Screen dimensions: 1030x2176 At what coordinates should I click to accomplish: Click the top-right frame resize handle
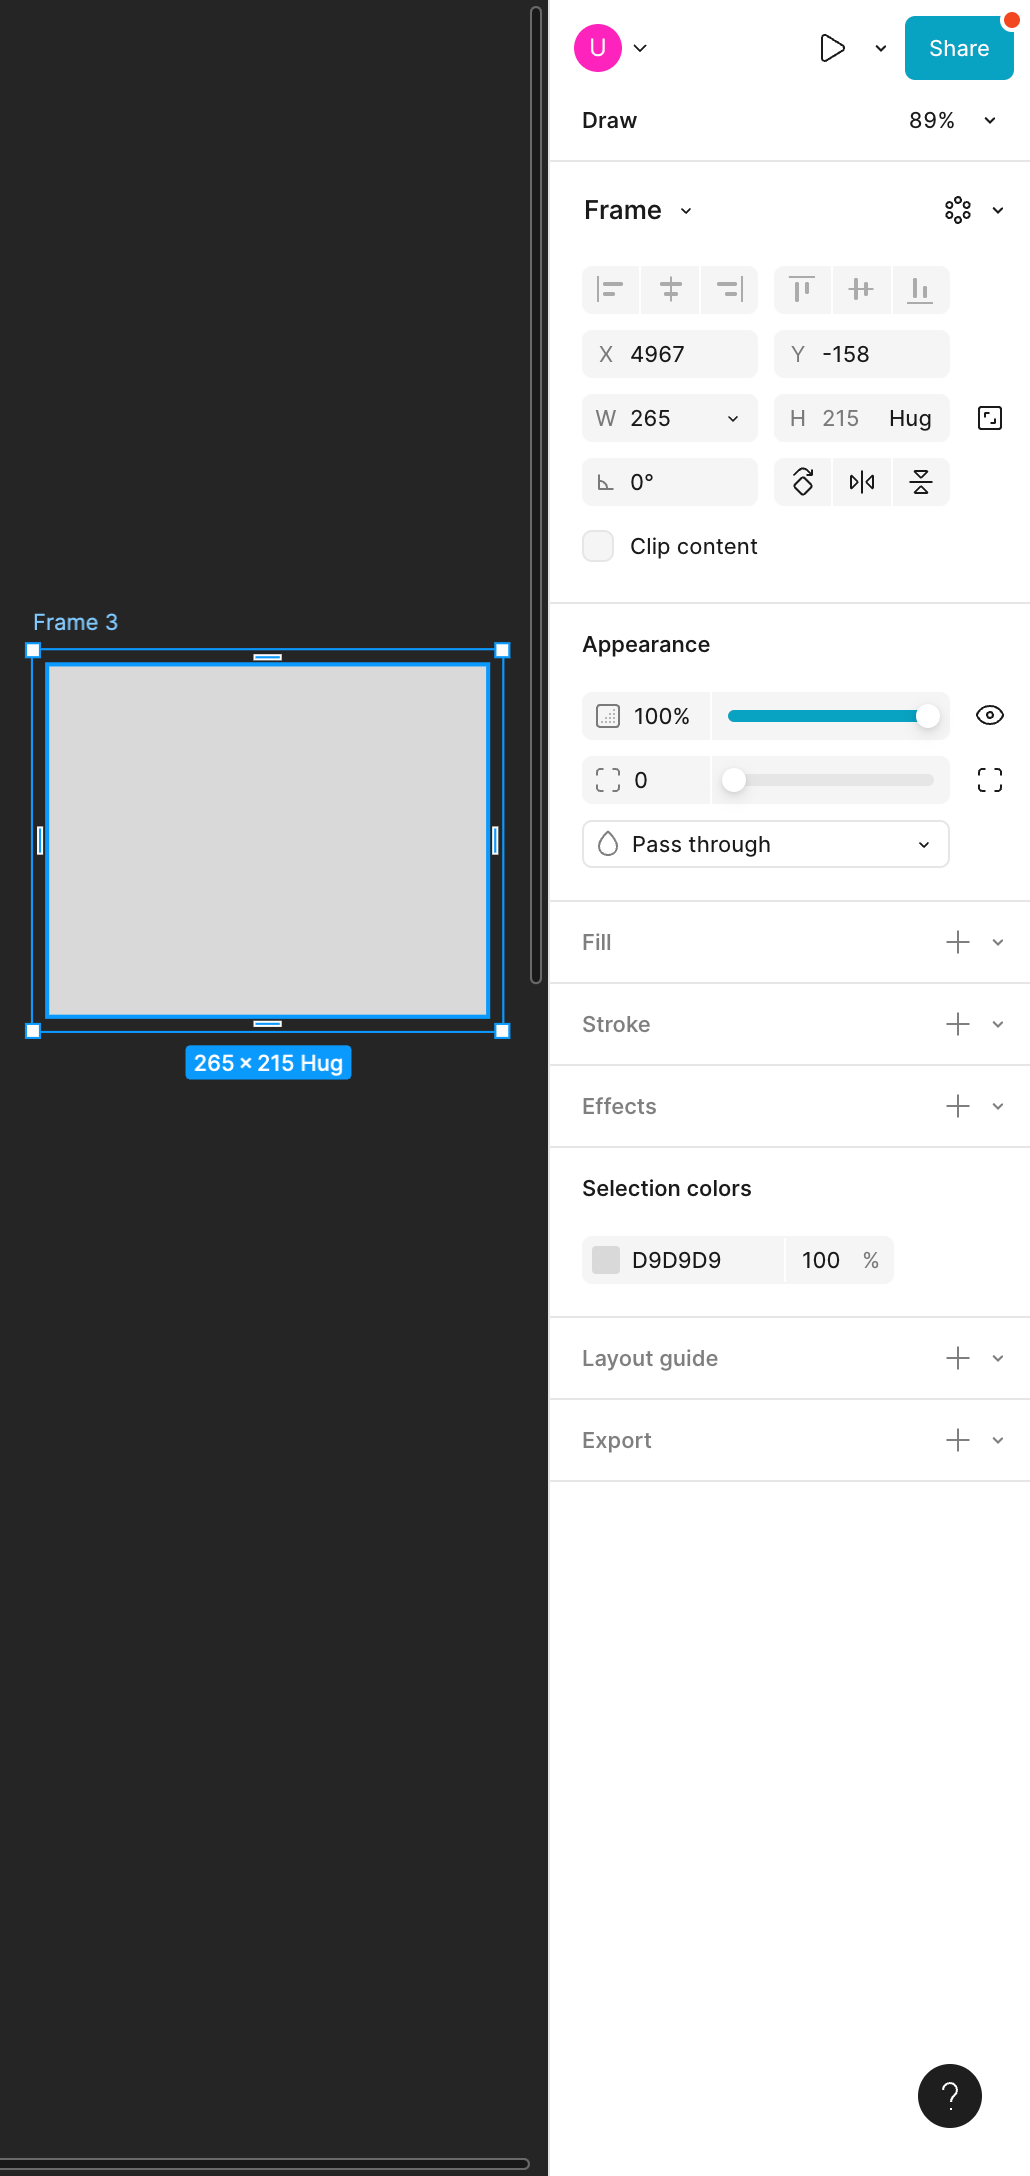point(503,650)
